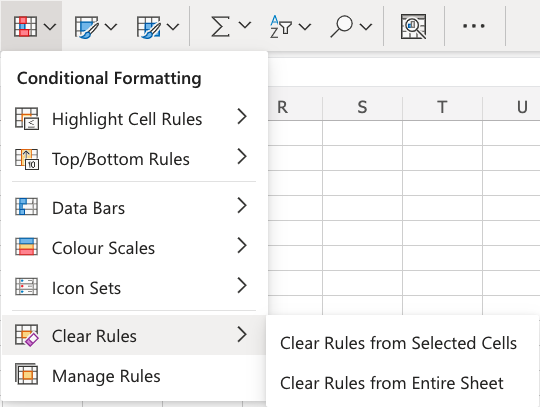Choose Clear Rules from Selected Cells
540x407 pixels.
point(398,343)
